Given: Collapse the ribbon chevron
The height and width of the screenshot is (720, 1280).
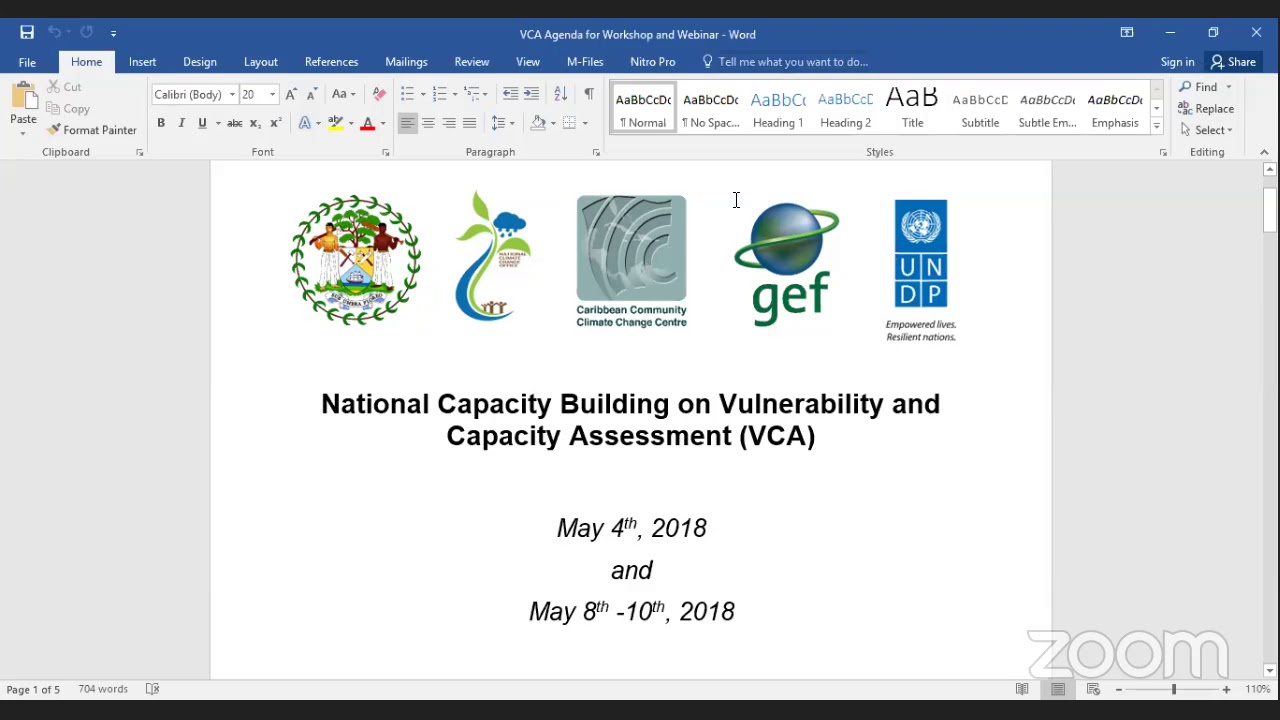Looking at the screenshot, I should [x=1264, y=152].
